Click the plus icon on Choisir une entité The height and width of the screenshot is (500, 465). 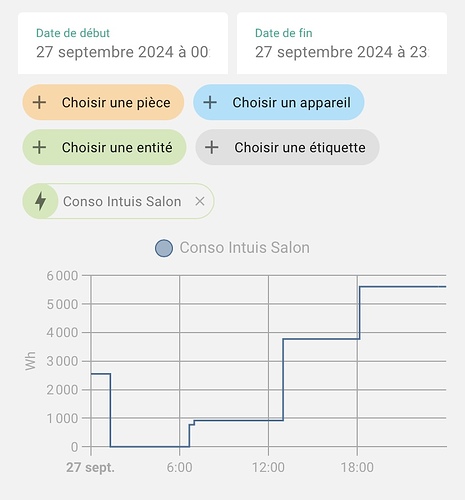[x=39, y=147]
